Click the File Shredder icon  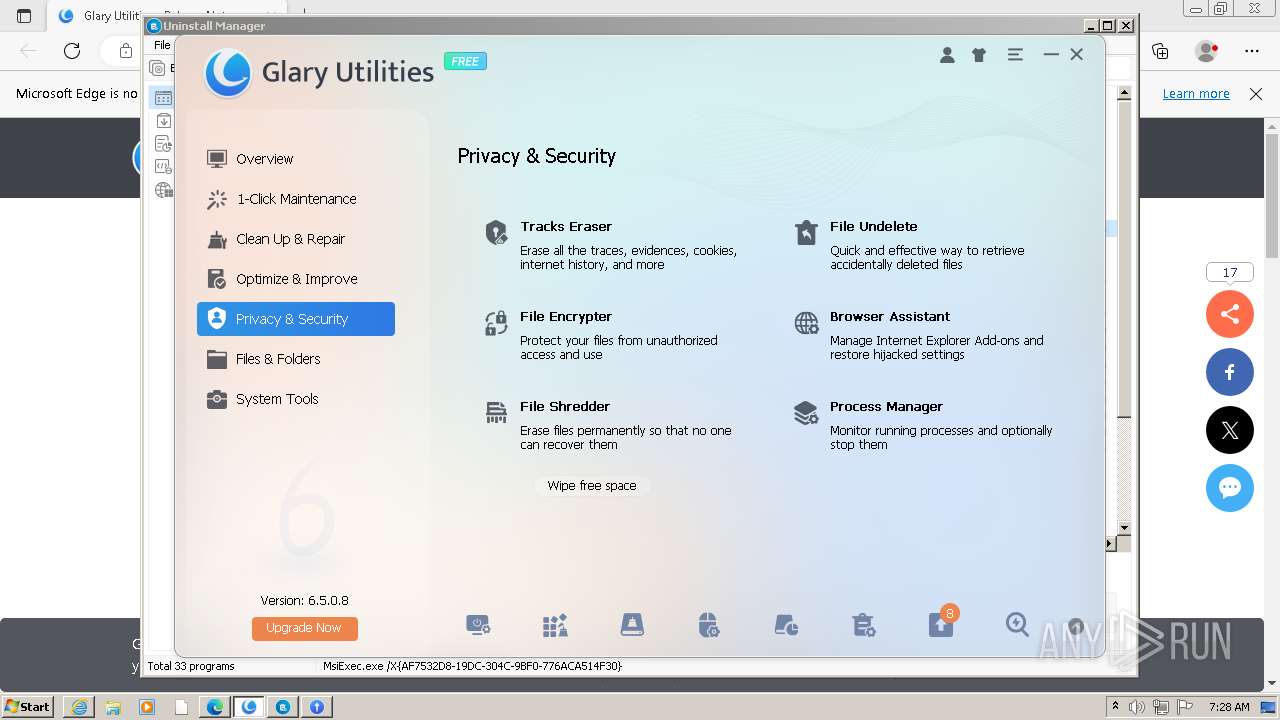pyautogui.click(x=496, y=413)
